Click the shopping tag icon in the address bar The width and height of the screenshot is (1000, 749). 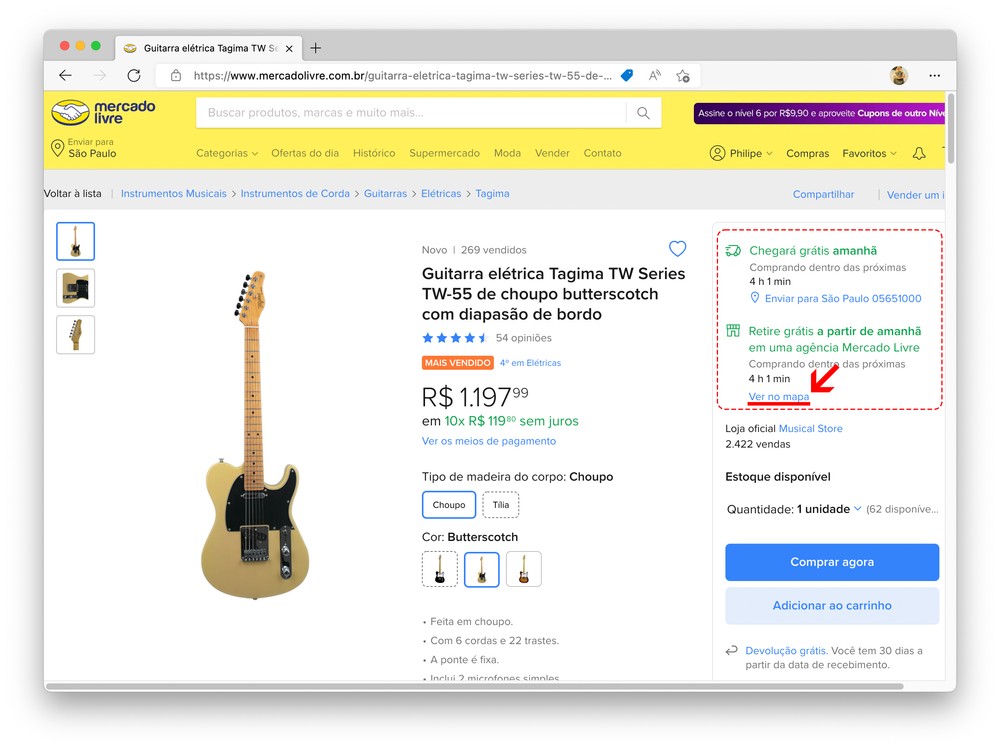point(627,75)
